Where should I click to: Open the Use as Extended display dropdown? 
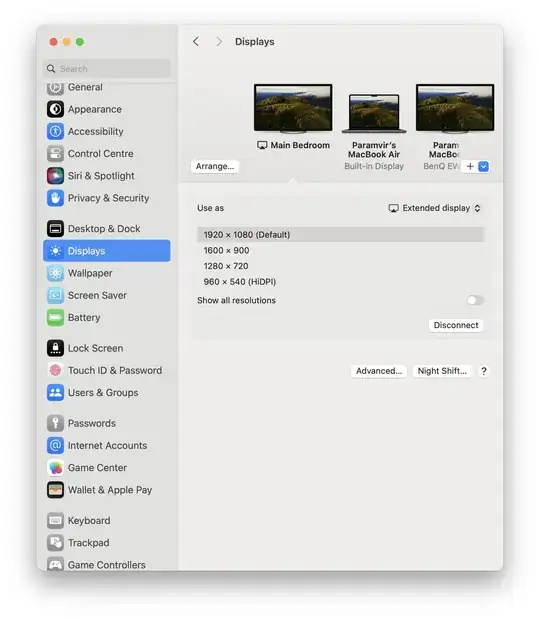tap(435, 208)
